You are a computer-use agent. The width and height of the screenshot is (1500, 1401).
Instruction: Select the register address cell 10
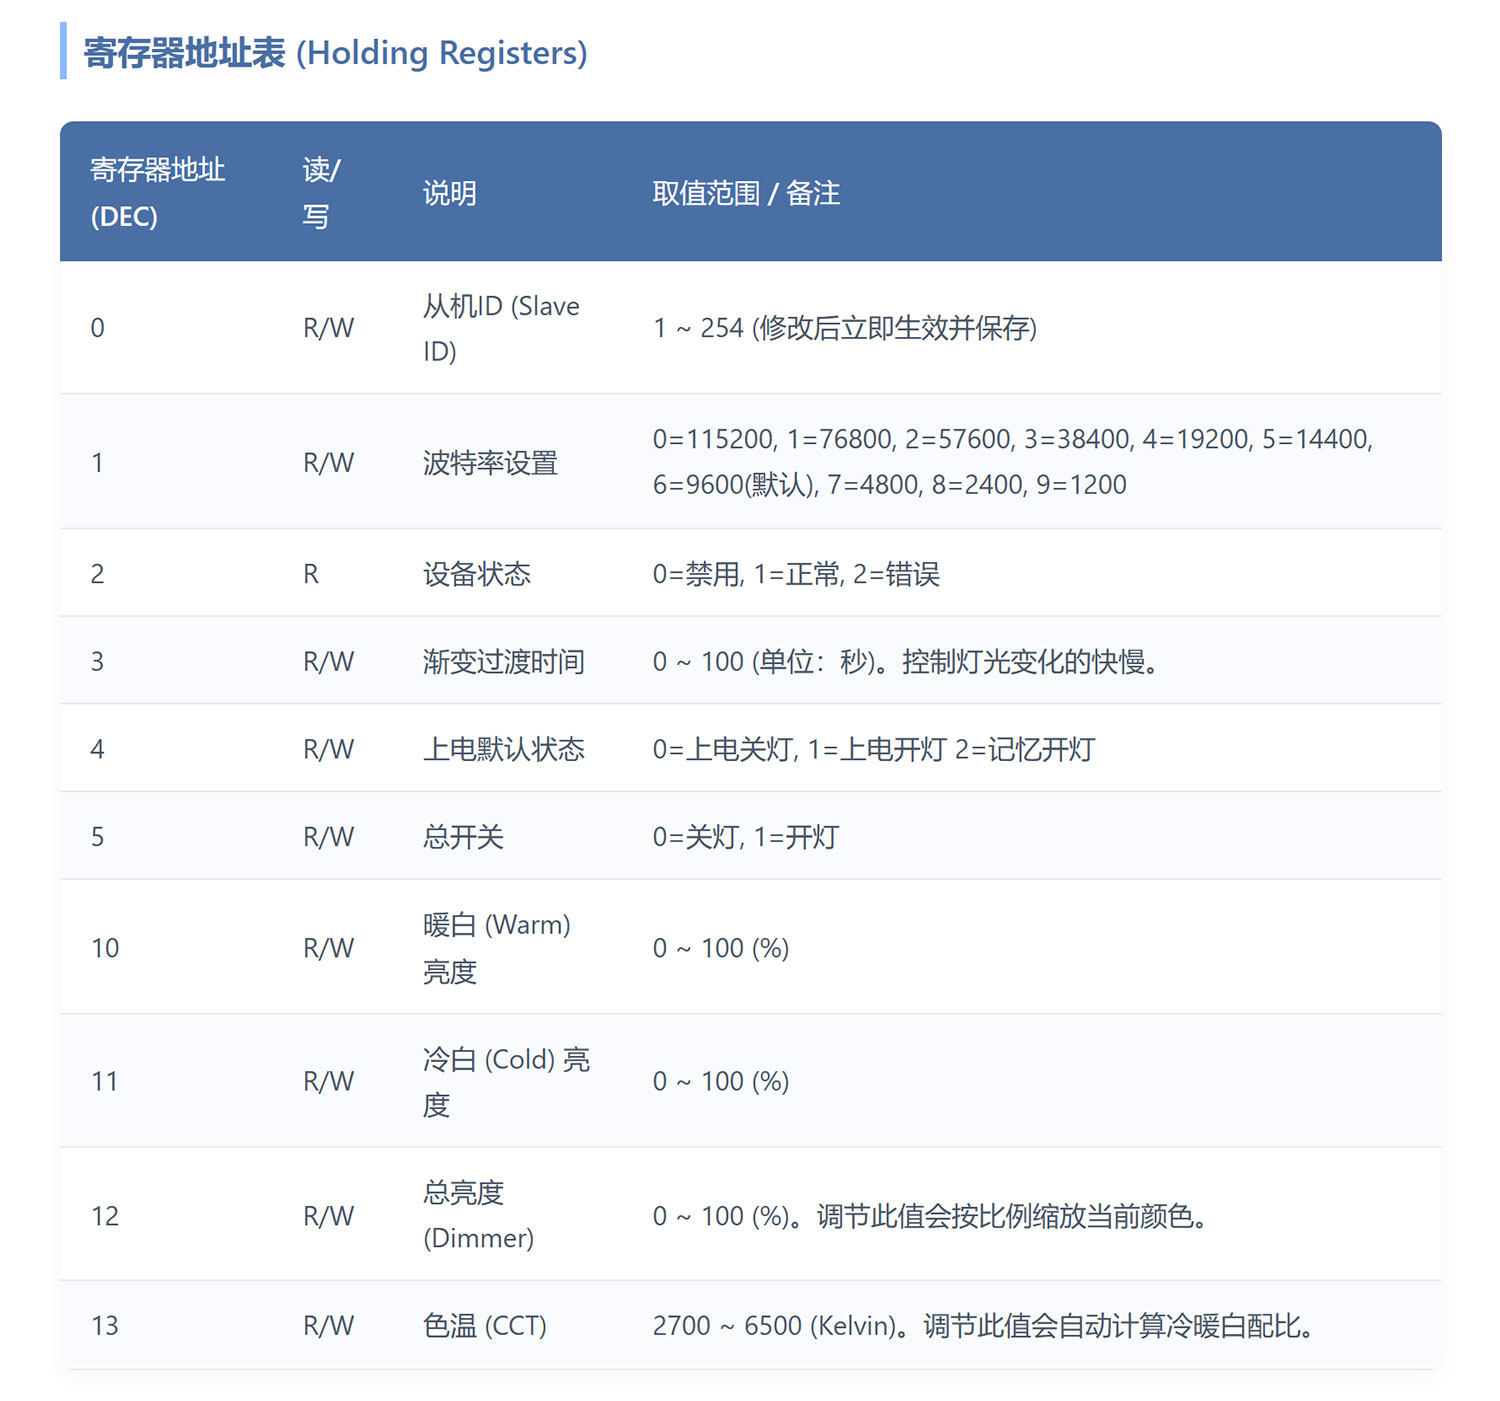pyautogui.click(x=105, y=948)
